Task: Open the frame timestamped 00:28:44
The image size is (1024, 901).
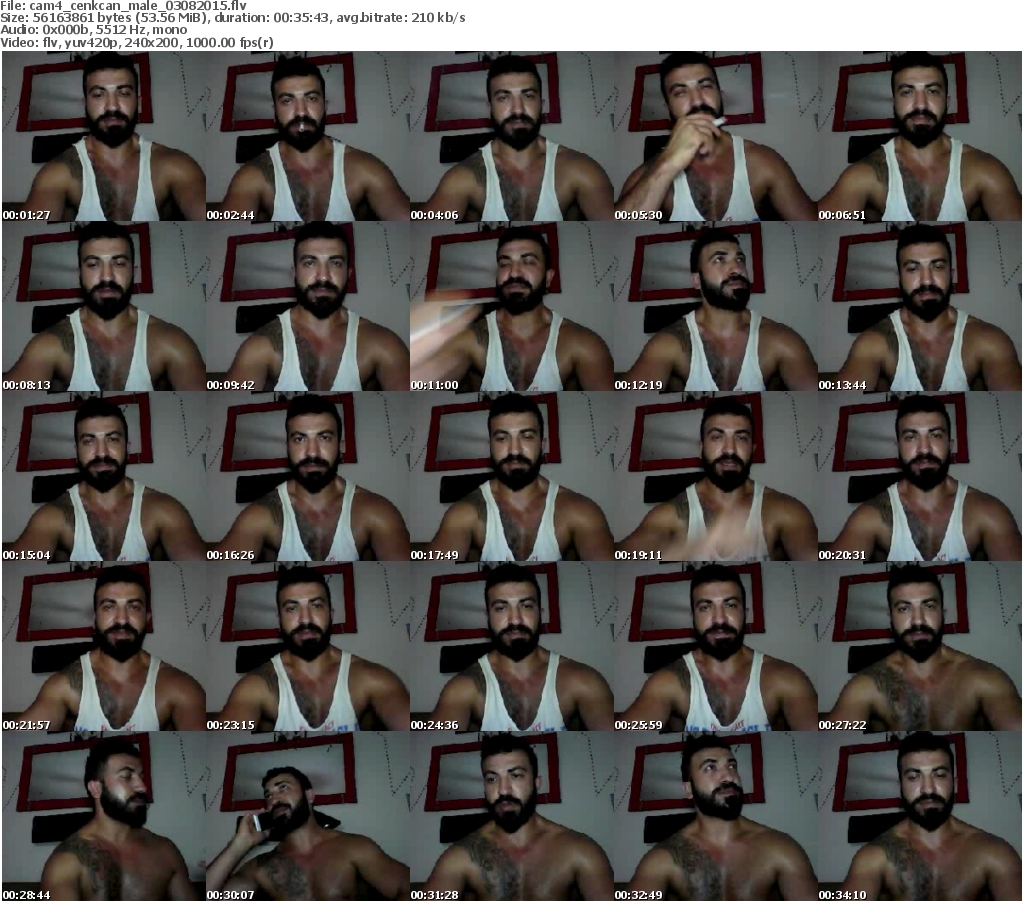Action: 104,816
